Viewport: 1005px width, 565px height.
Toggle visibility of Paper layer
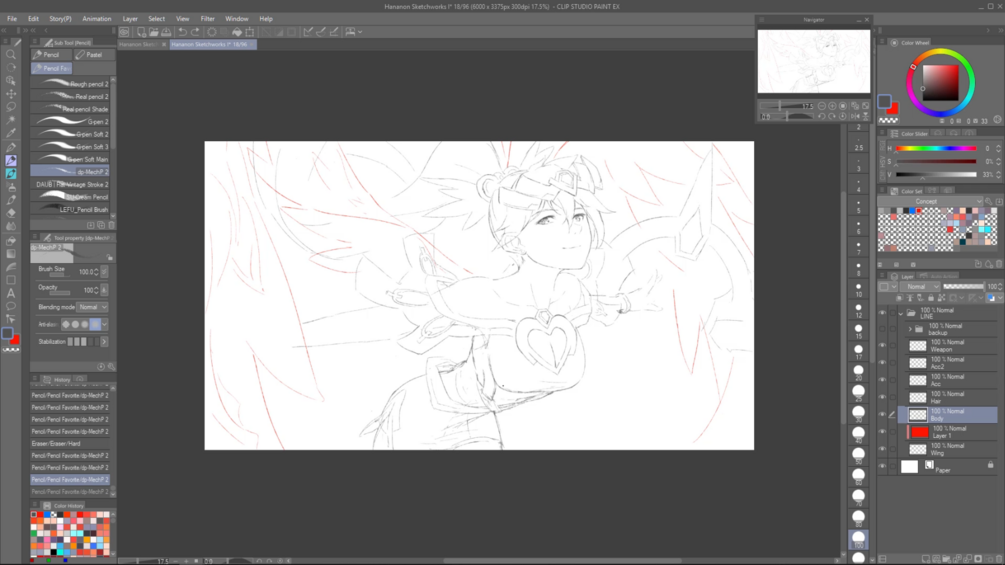click(x=883, y=467)
